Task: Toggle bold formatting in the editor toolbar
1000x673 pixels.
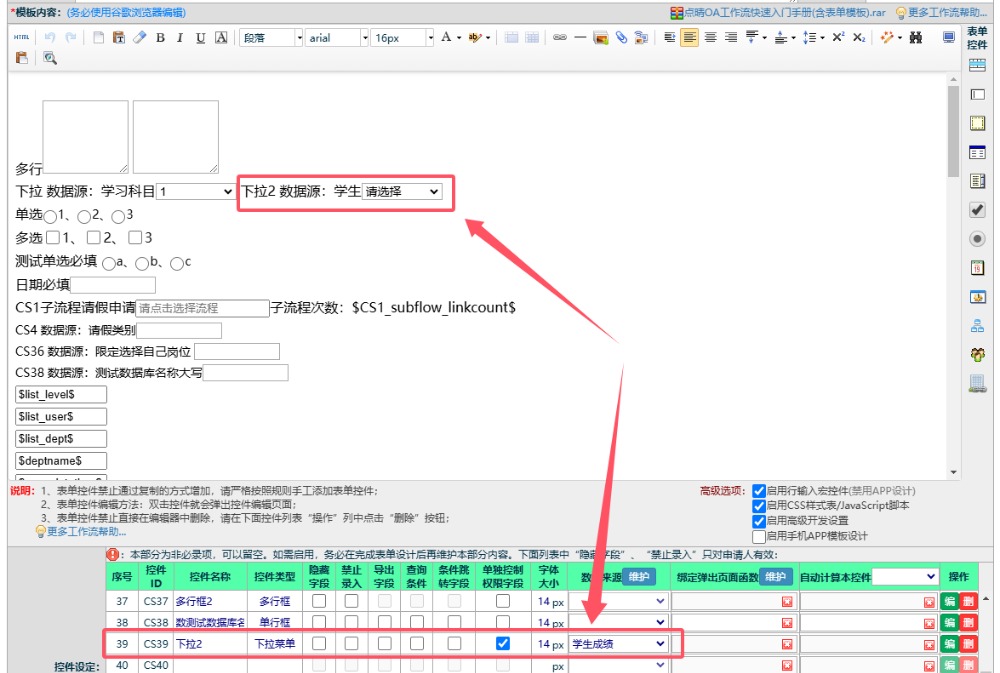Action: (x=160, y=38)
